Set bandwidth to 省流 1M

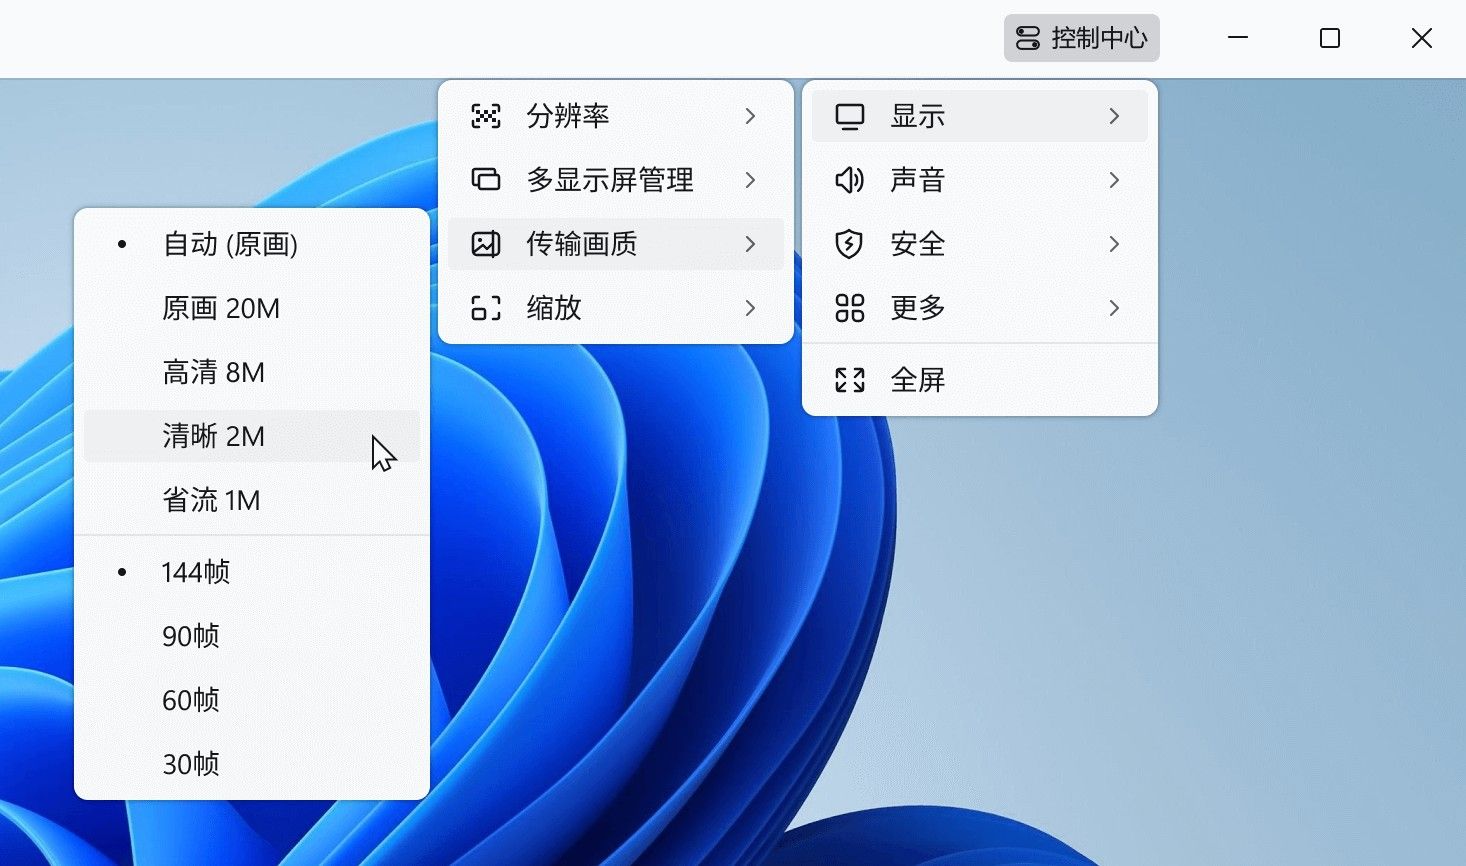click(212, 500)
